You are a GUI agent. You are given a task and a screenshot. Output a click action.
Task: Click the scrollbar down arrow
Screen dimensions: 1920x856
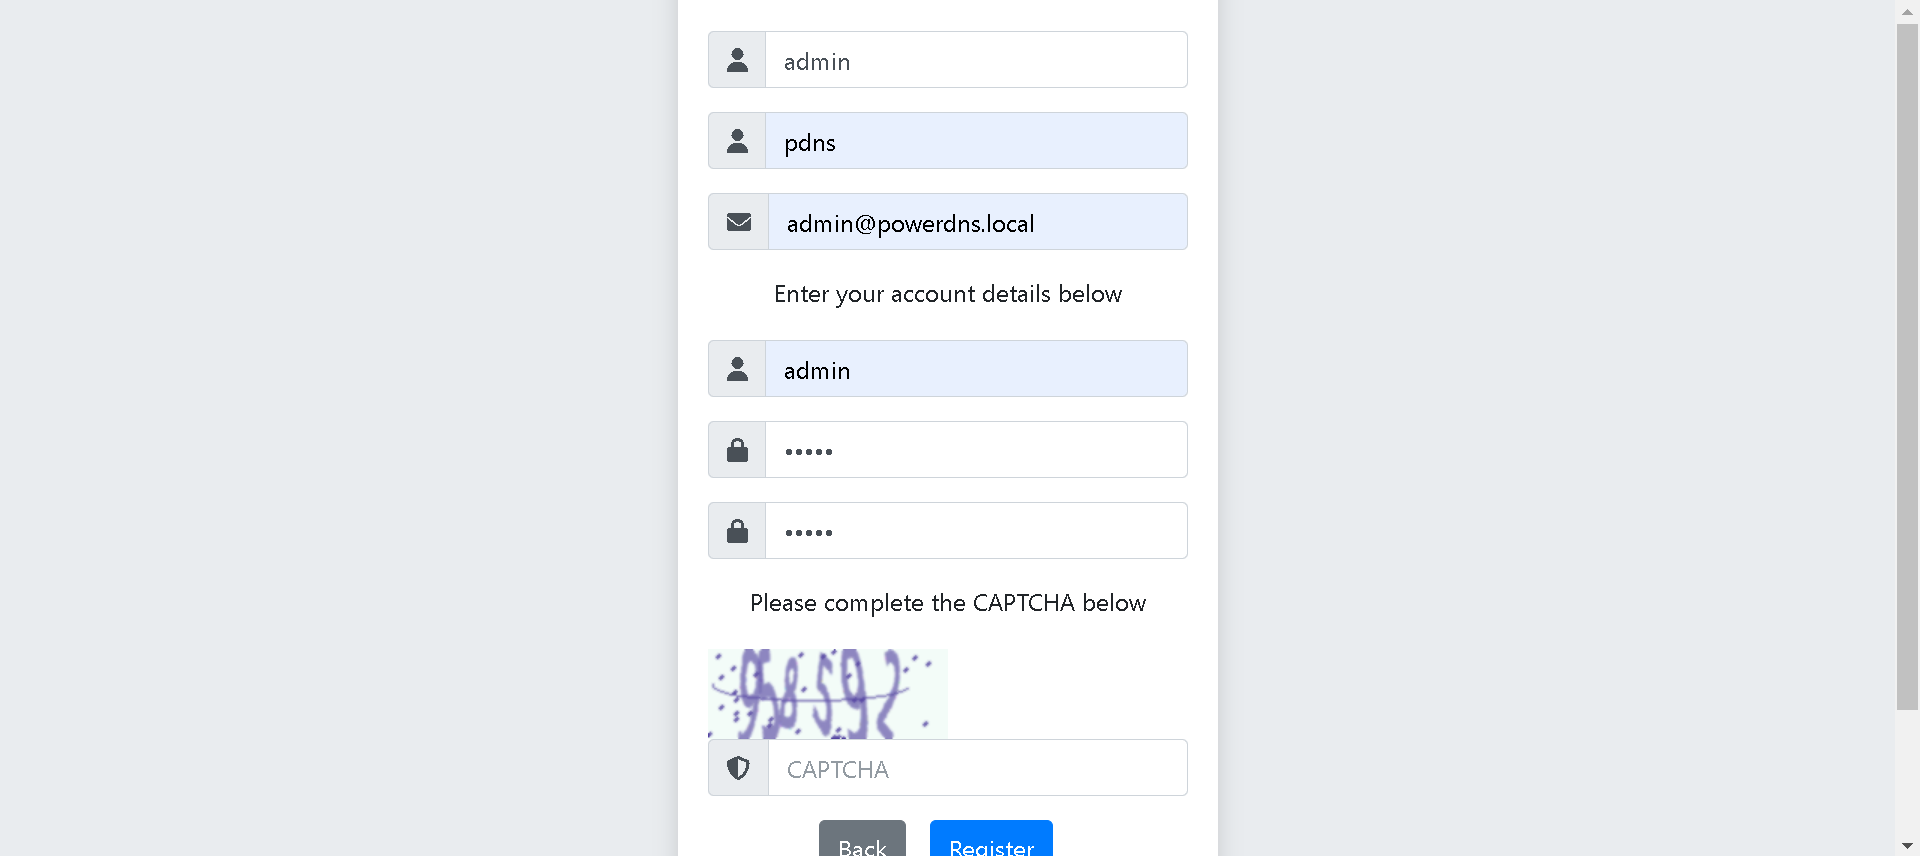coord(1907,846)
